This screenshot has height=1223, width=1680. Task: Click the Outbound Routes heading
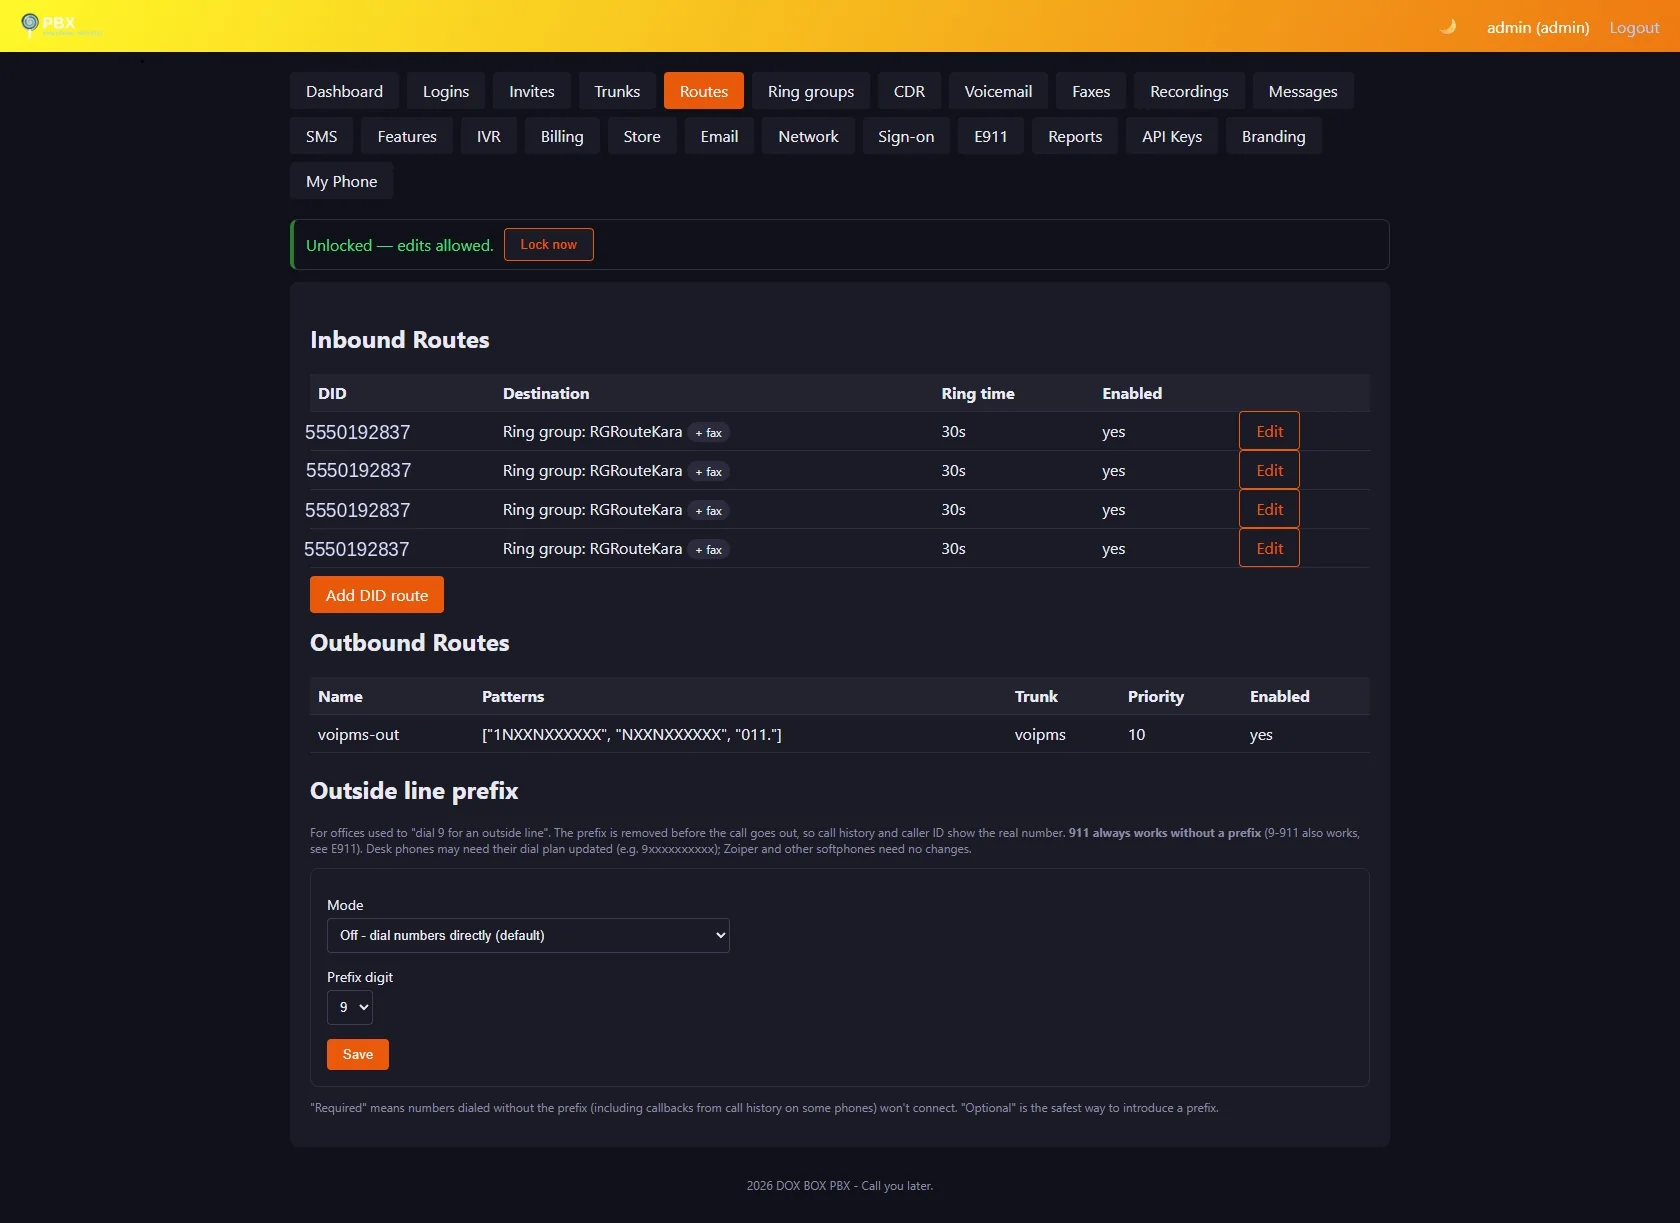click(x=410, y=643)
